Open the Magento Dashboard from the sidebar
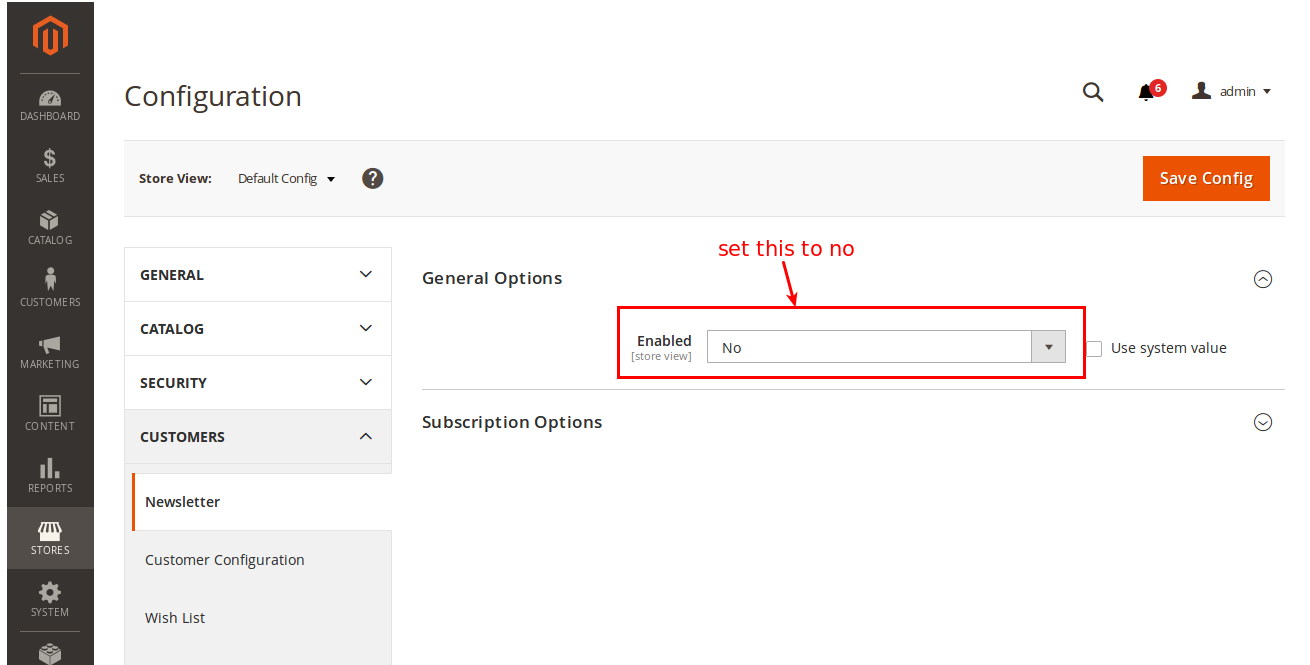1310x665 pixels. 49,105
